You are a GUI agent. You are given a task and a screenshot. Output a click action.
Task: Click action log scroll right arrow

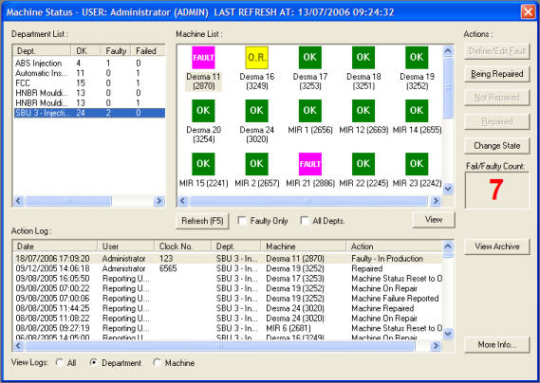pos(436,346)
